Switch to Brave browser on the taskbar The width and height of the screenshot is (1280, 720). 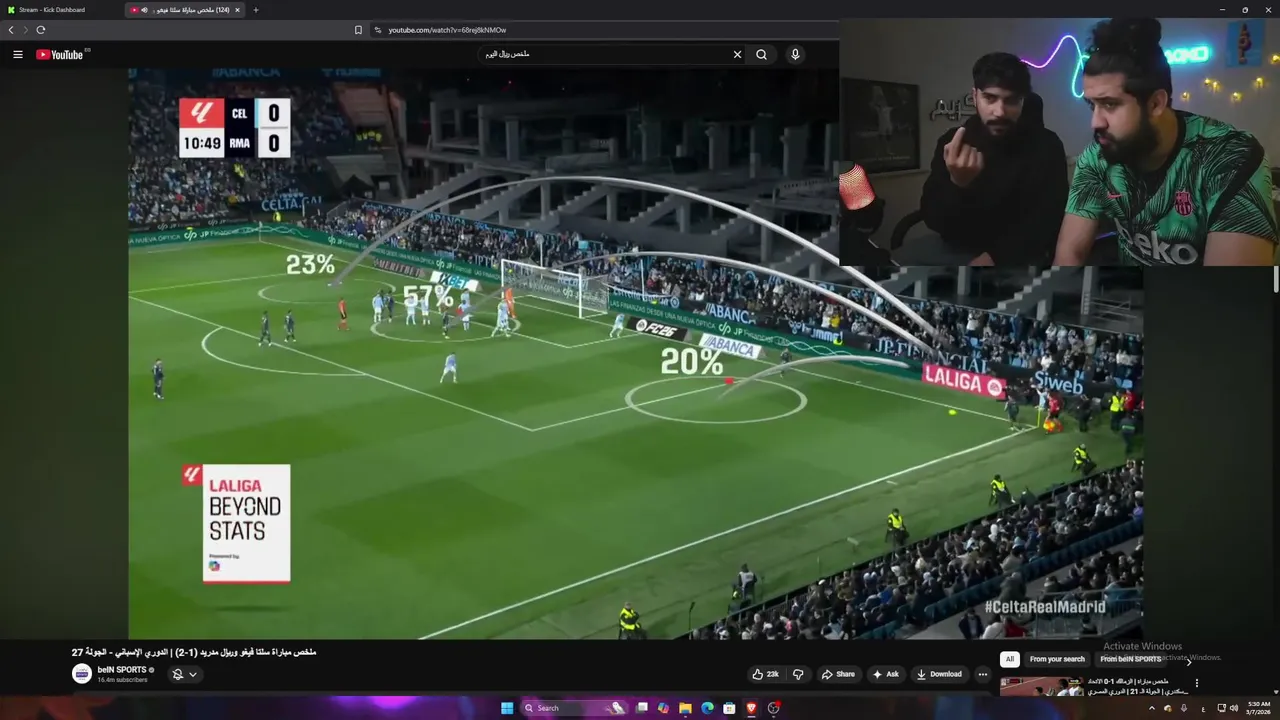pyautogui.click(x=751, y=708)
